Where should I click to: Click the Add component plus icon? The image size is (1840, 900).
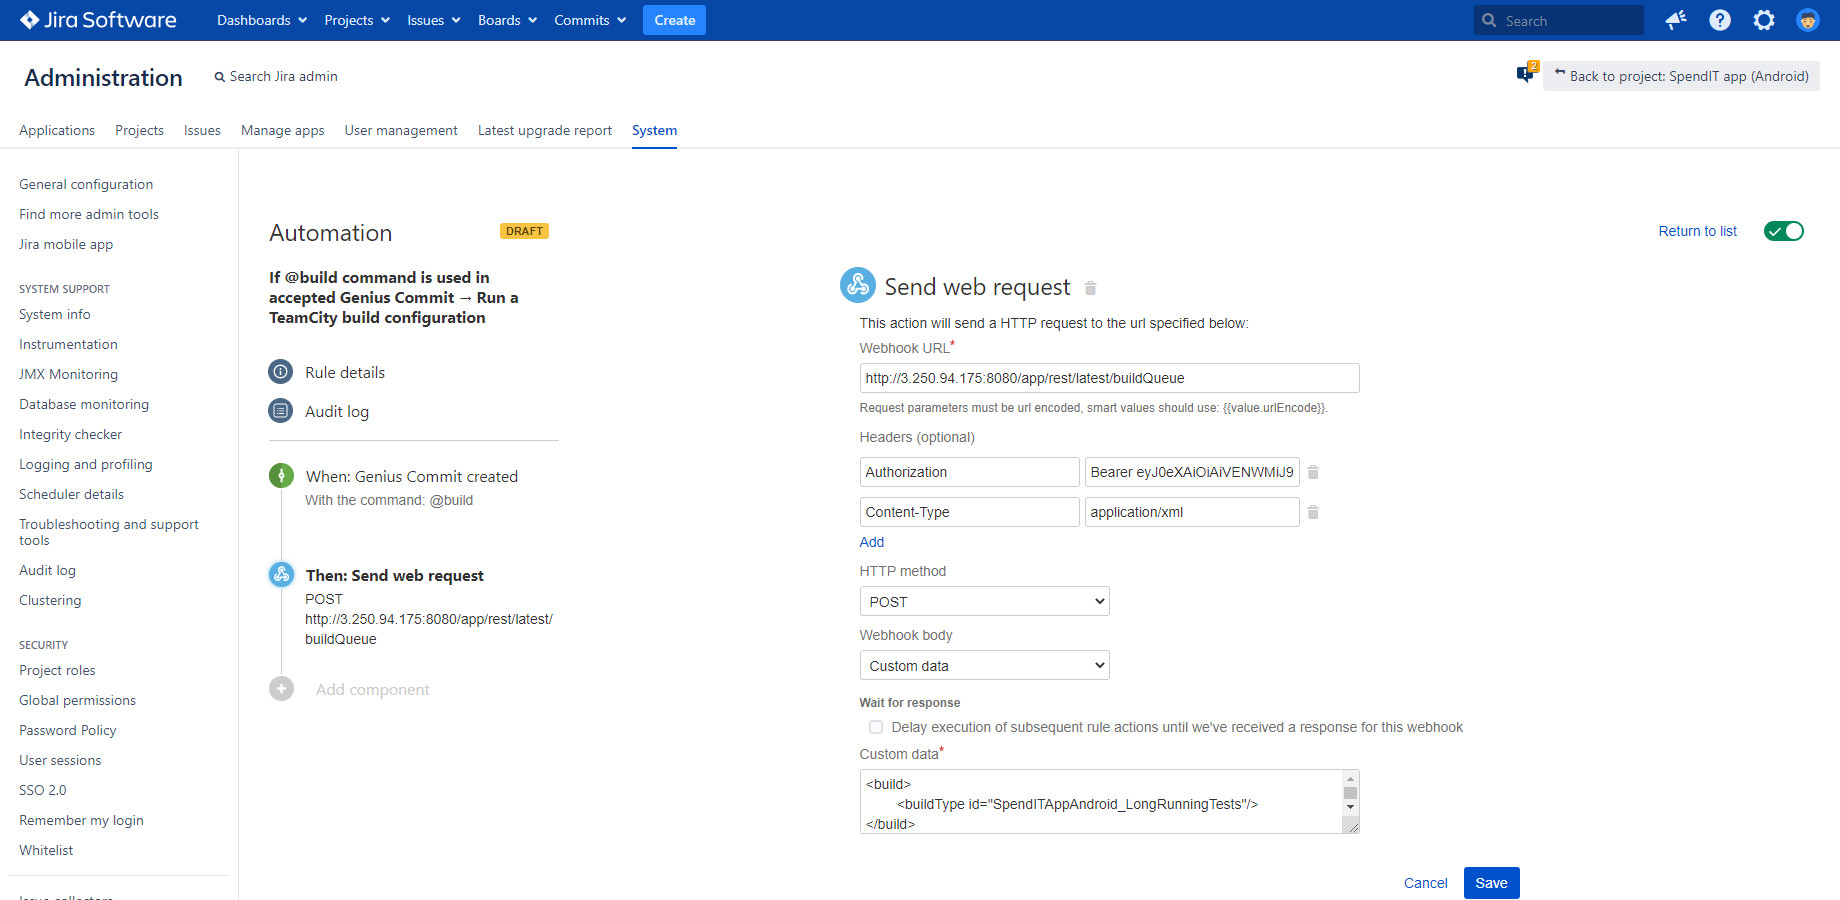coord(281,689)
